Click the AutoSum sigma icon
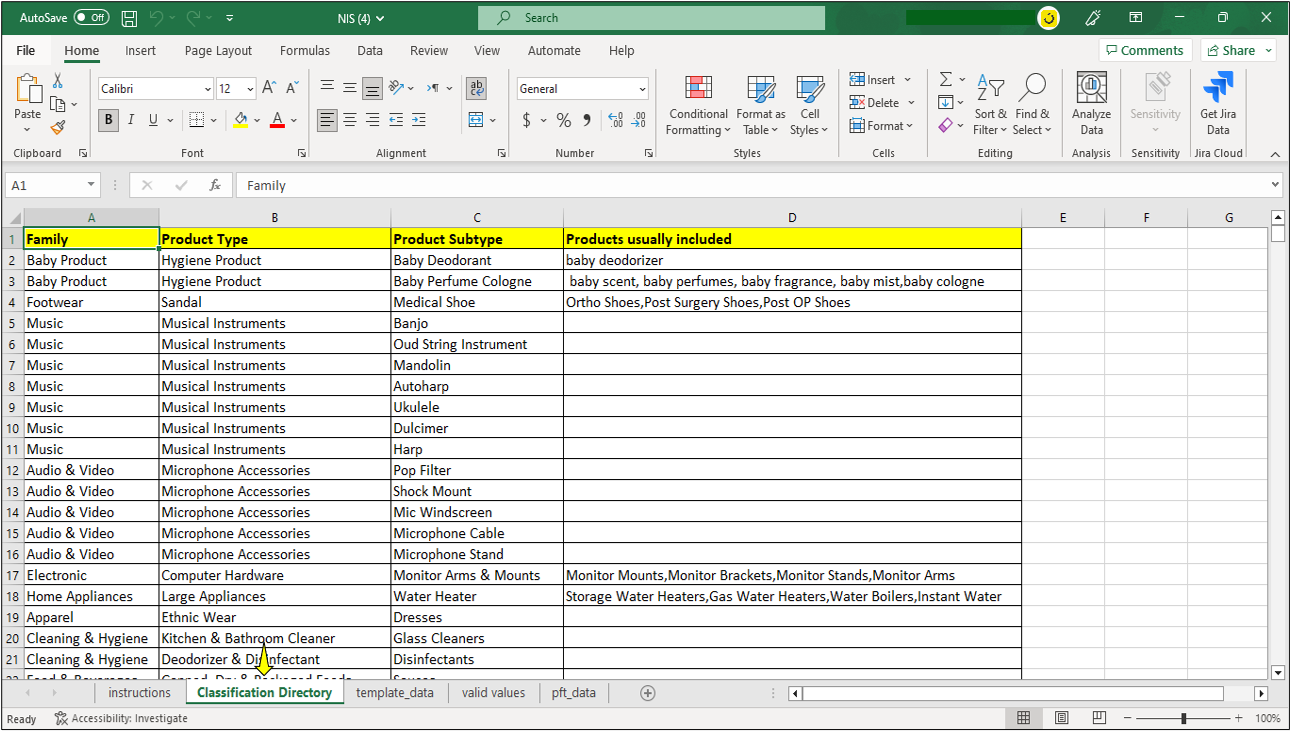 pos(946,79)
